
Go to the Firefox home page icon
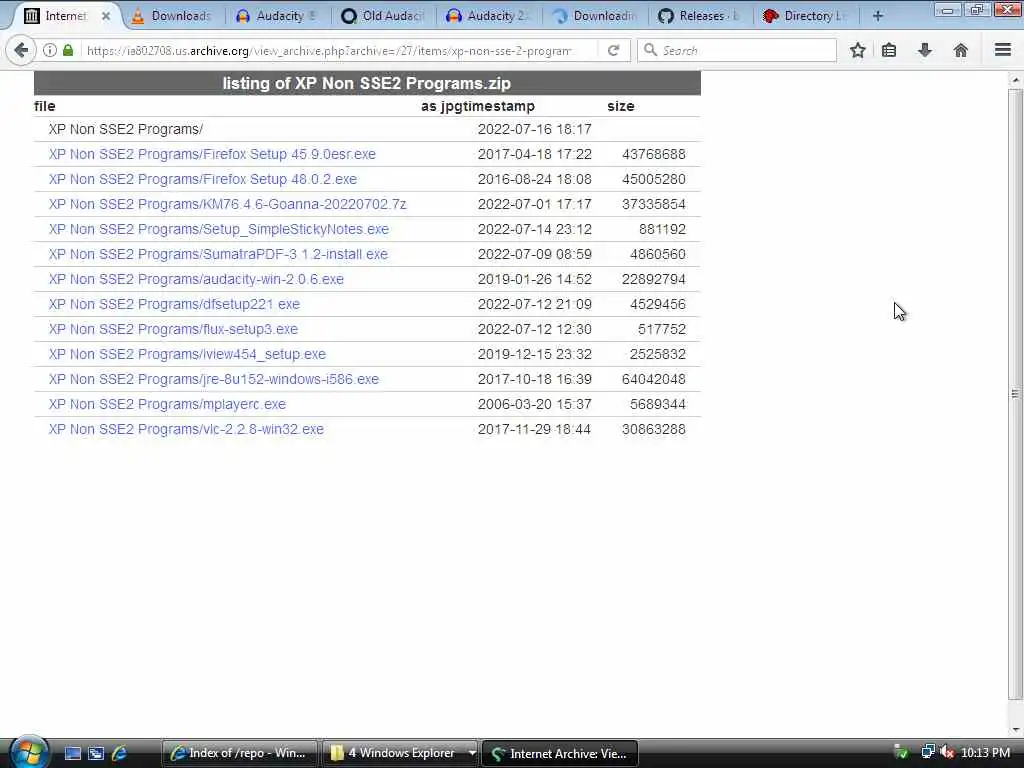click(x=961, y=50)
